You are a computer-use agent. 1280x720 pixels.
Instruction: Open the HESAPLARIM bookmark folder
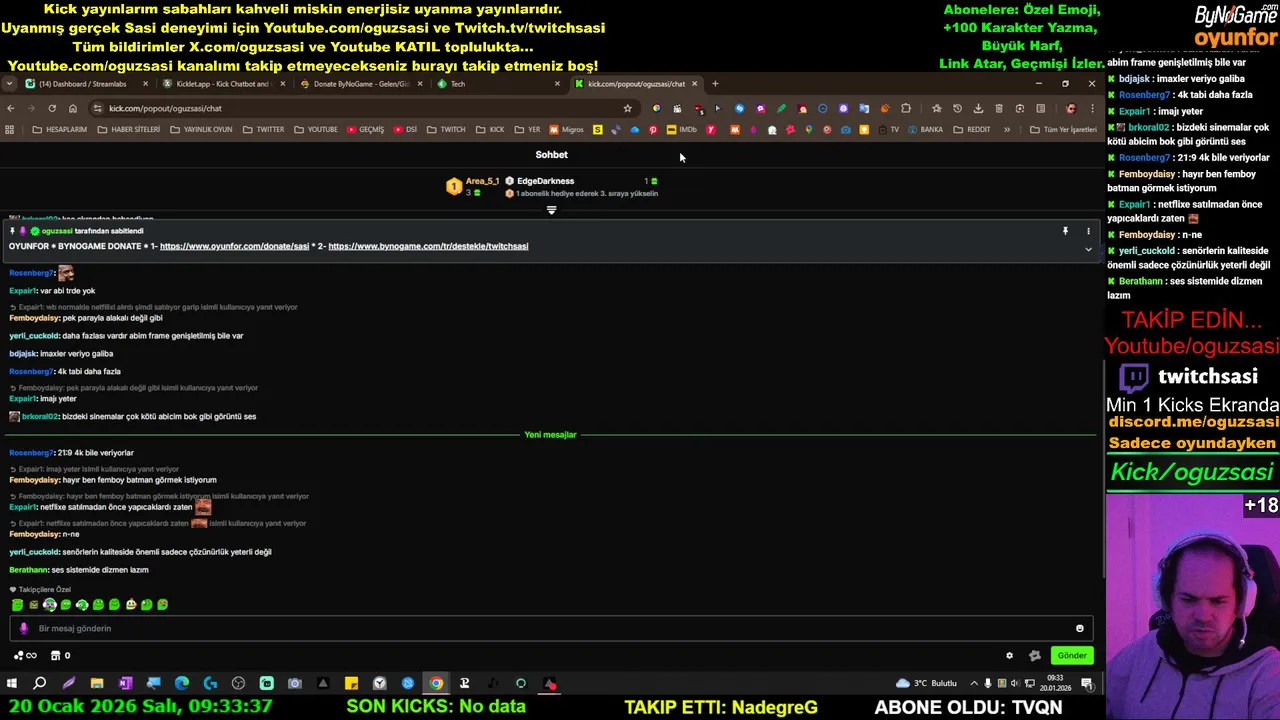pos(59,130)
